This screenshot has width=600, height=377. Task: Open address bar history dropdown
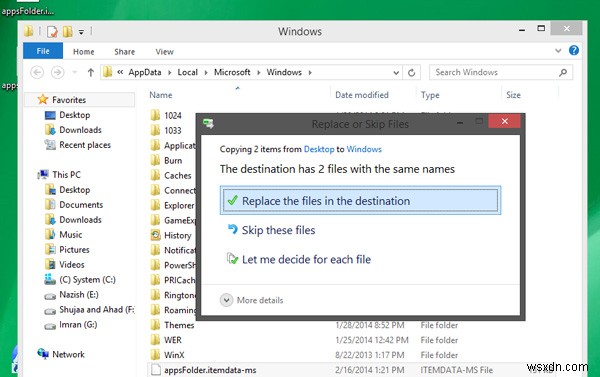pyautogui.click(x=396, y=72)
